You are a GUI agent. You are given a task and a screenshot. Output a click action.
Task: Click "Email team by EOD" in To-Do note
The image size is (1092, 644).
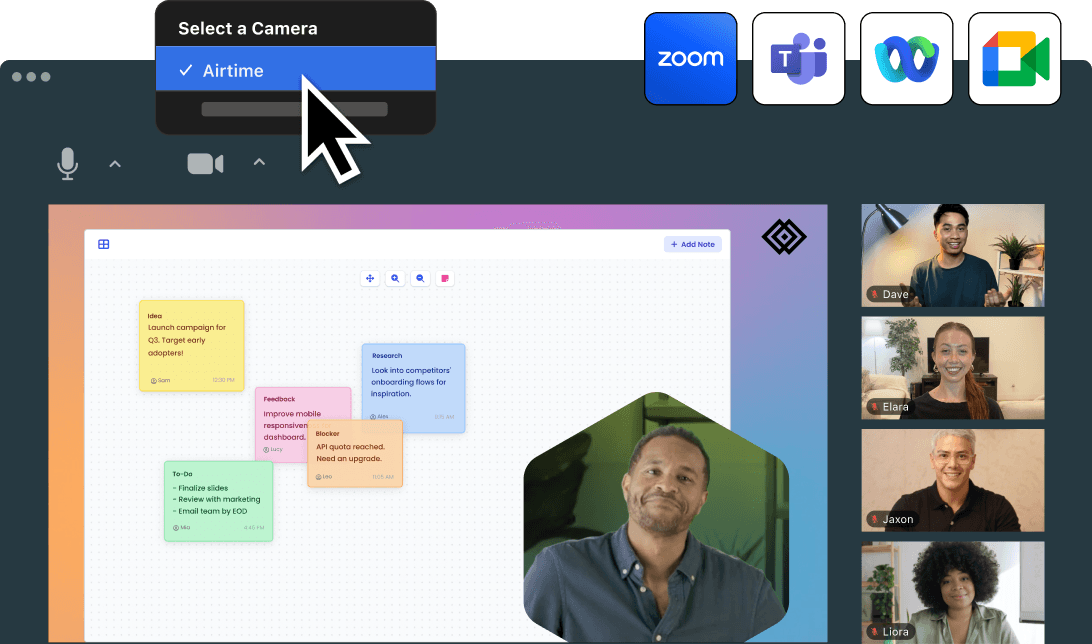pyautogui.click(x=212, y=511)
